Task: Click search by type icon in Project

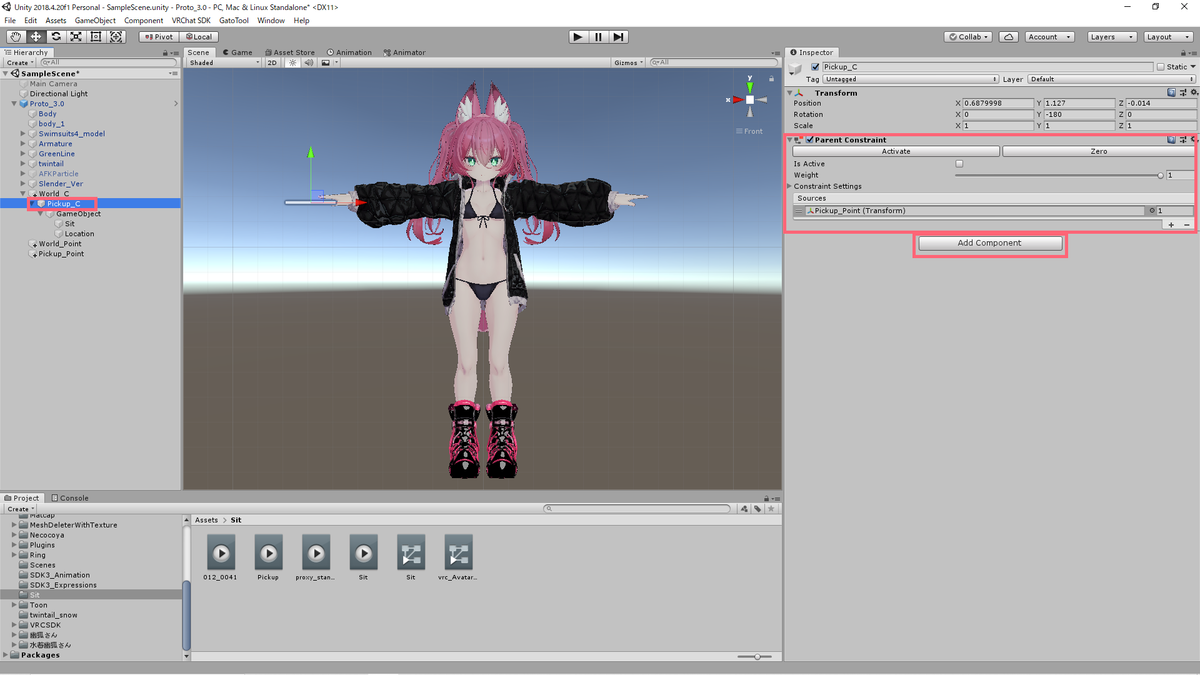Action: (745, 509)
